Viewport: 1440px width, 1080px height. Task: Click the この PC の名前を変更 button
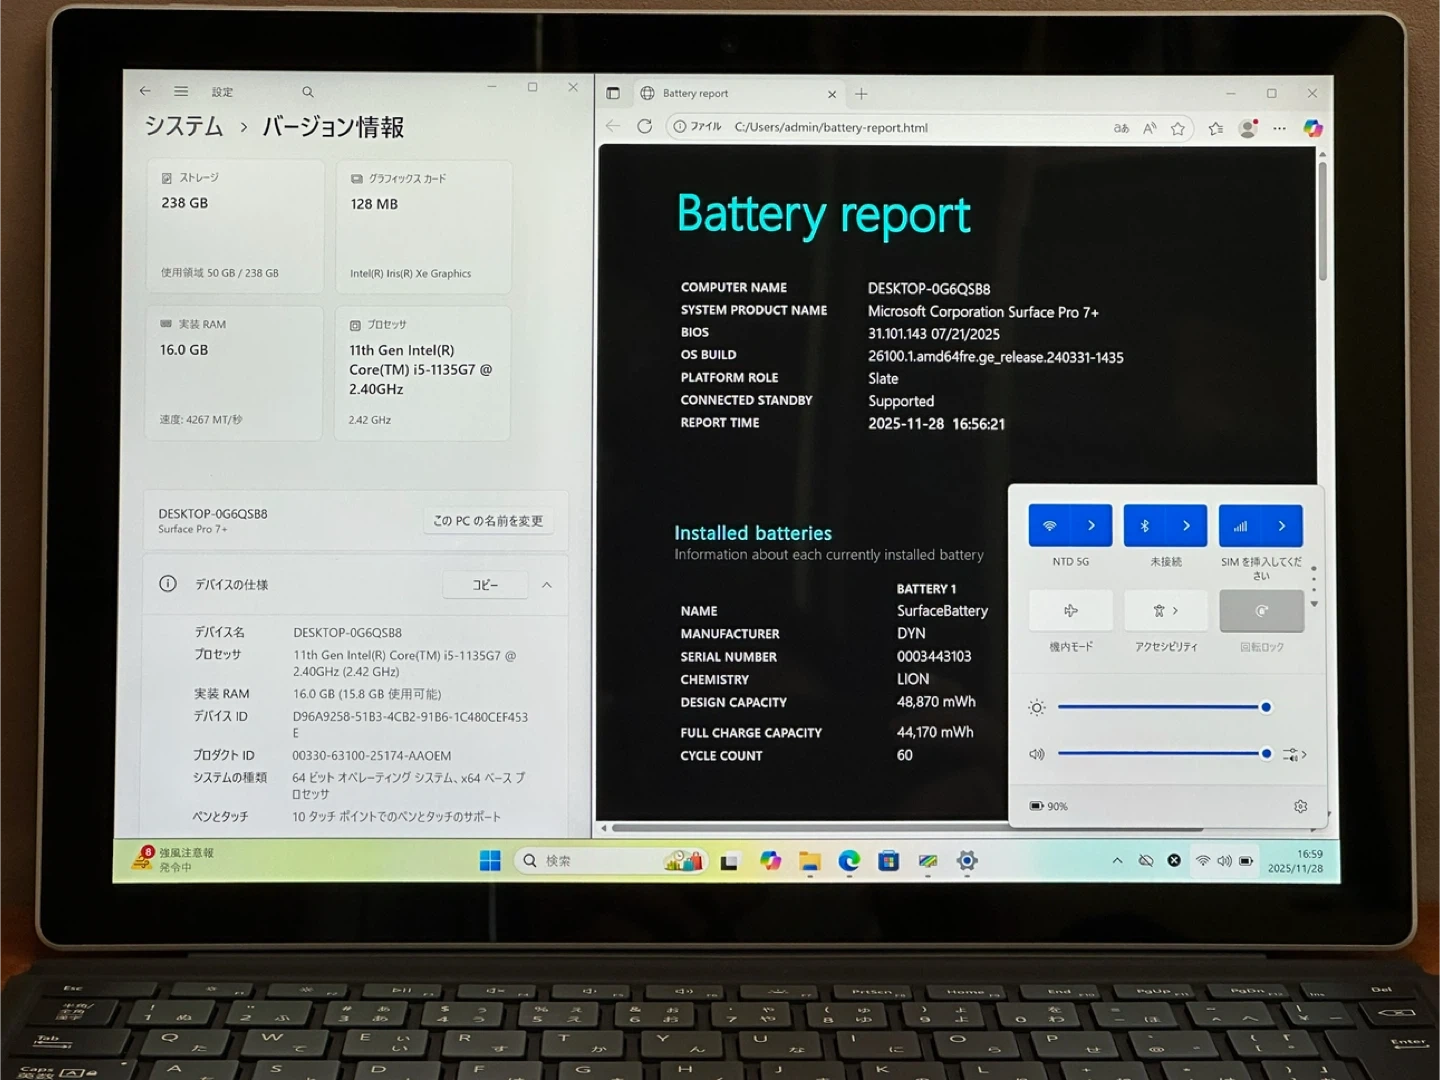pos(488,521)
